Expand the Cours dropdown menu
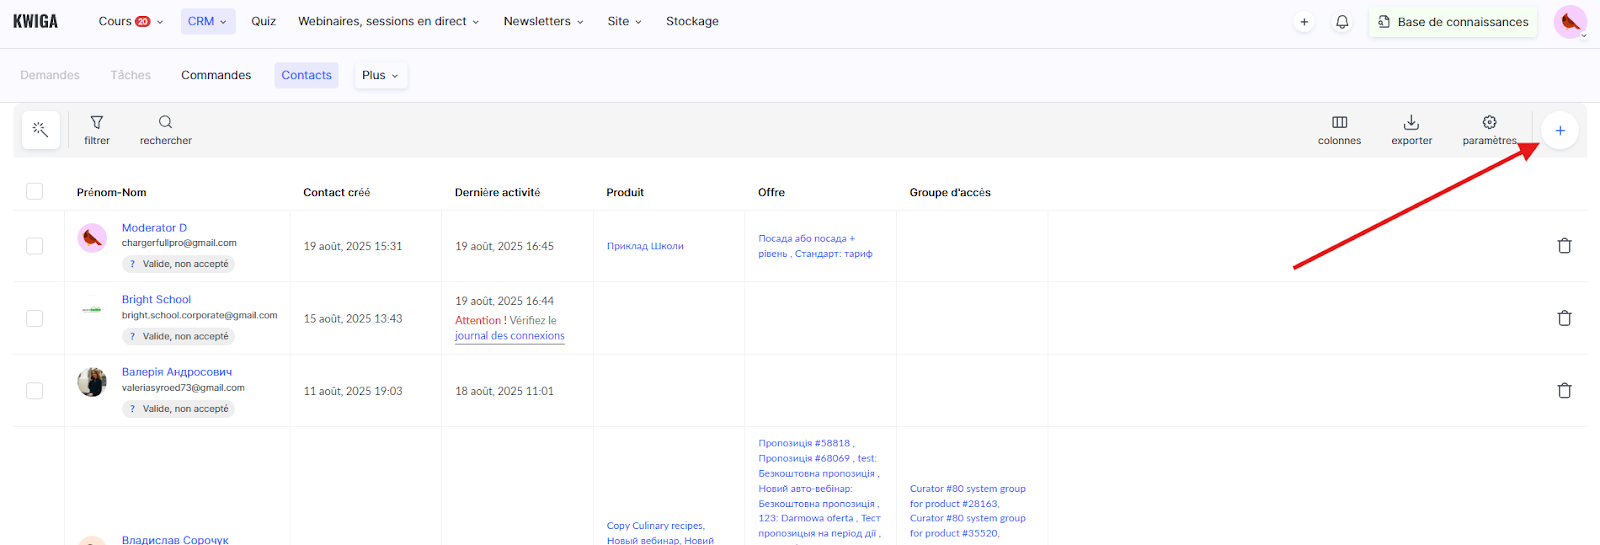 pos(130,21)
